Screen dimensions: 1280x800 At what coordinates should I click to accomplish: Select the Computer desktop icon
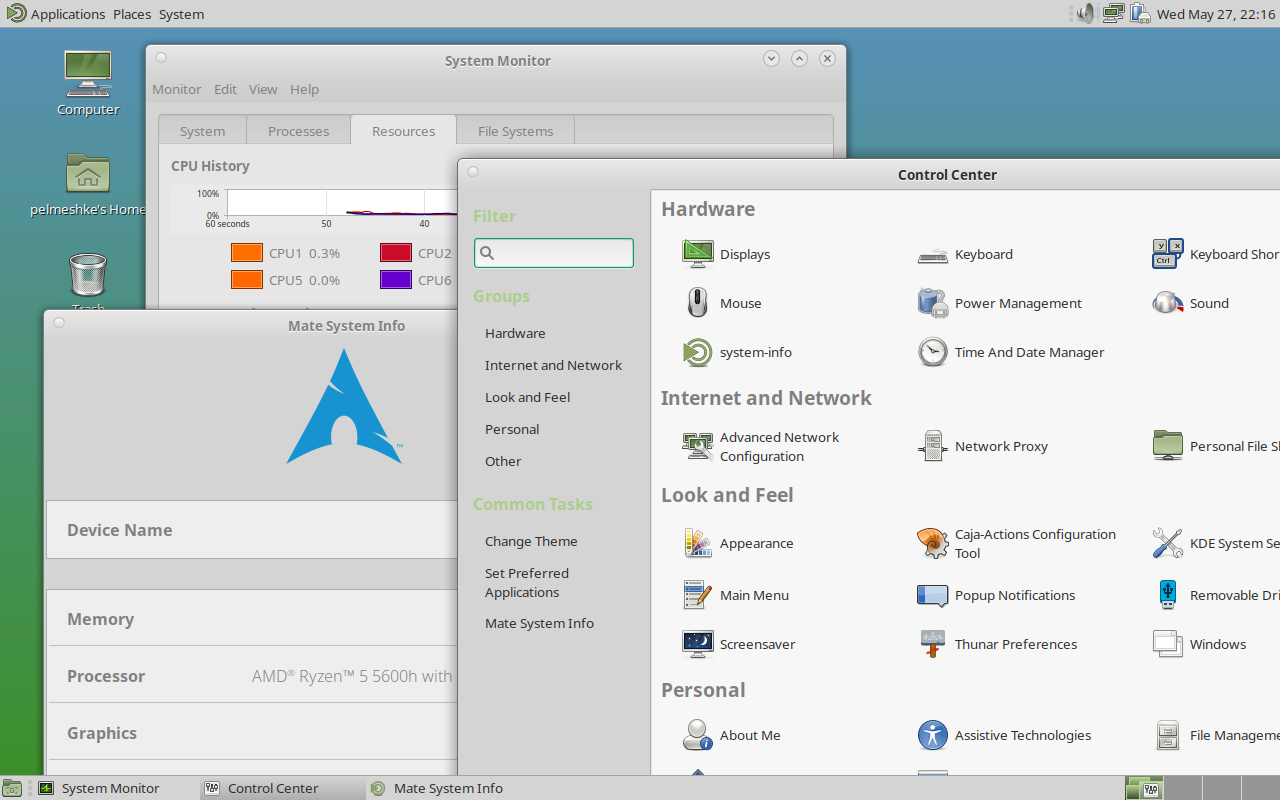(x=88, y=83)
